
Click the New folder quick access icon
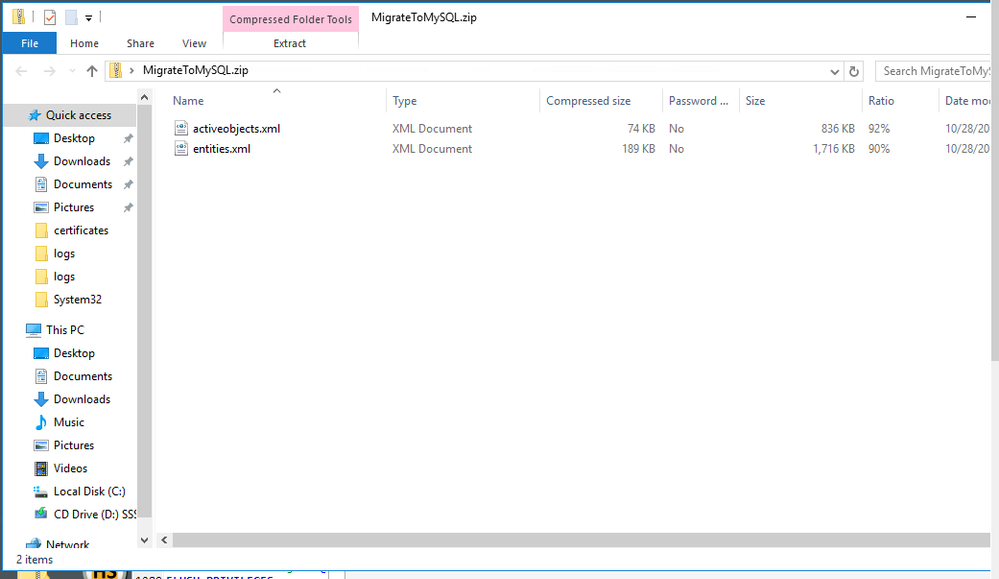[x=71, y=18]
